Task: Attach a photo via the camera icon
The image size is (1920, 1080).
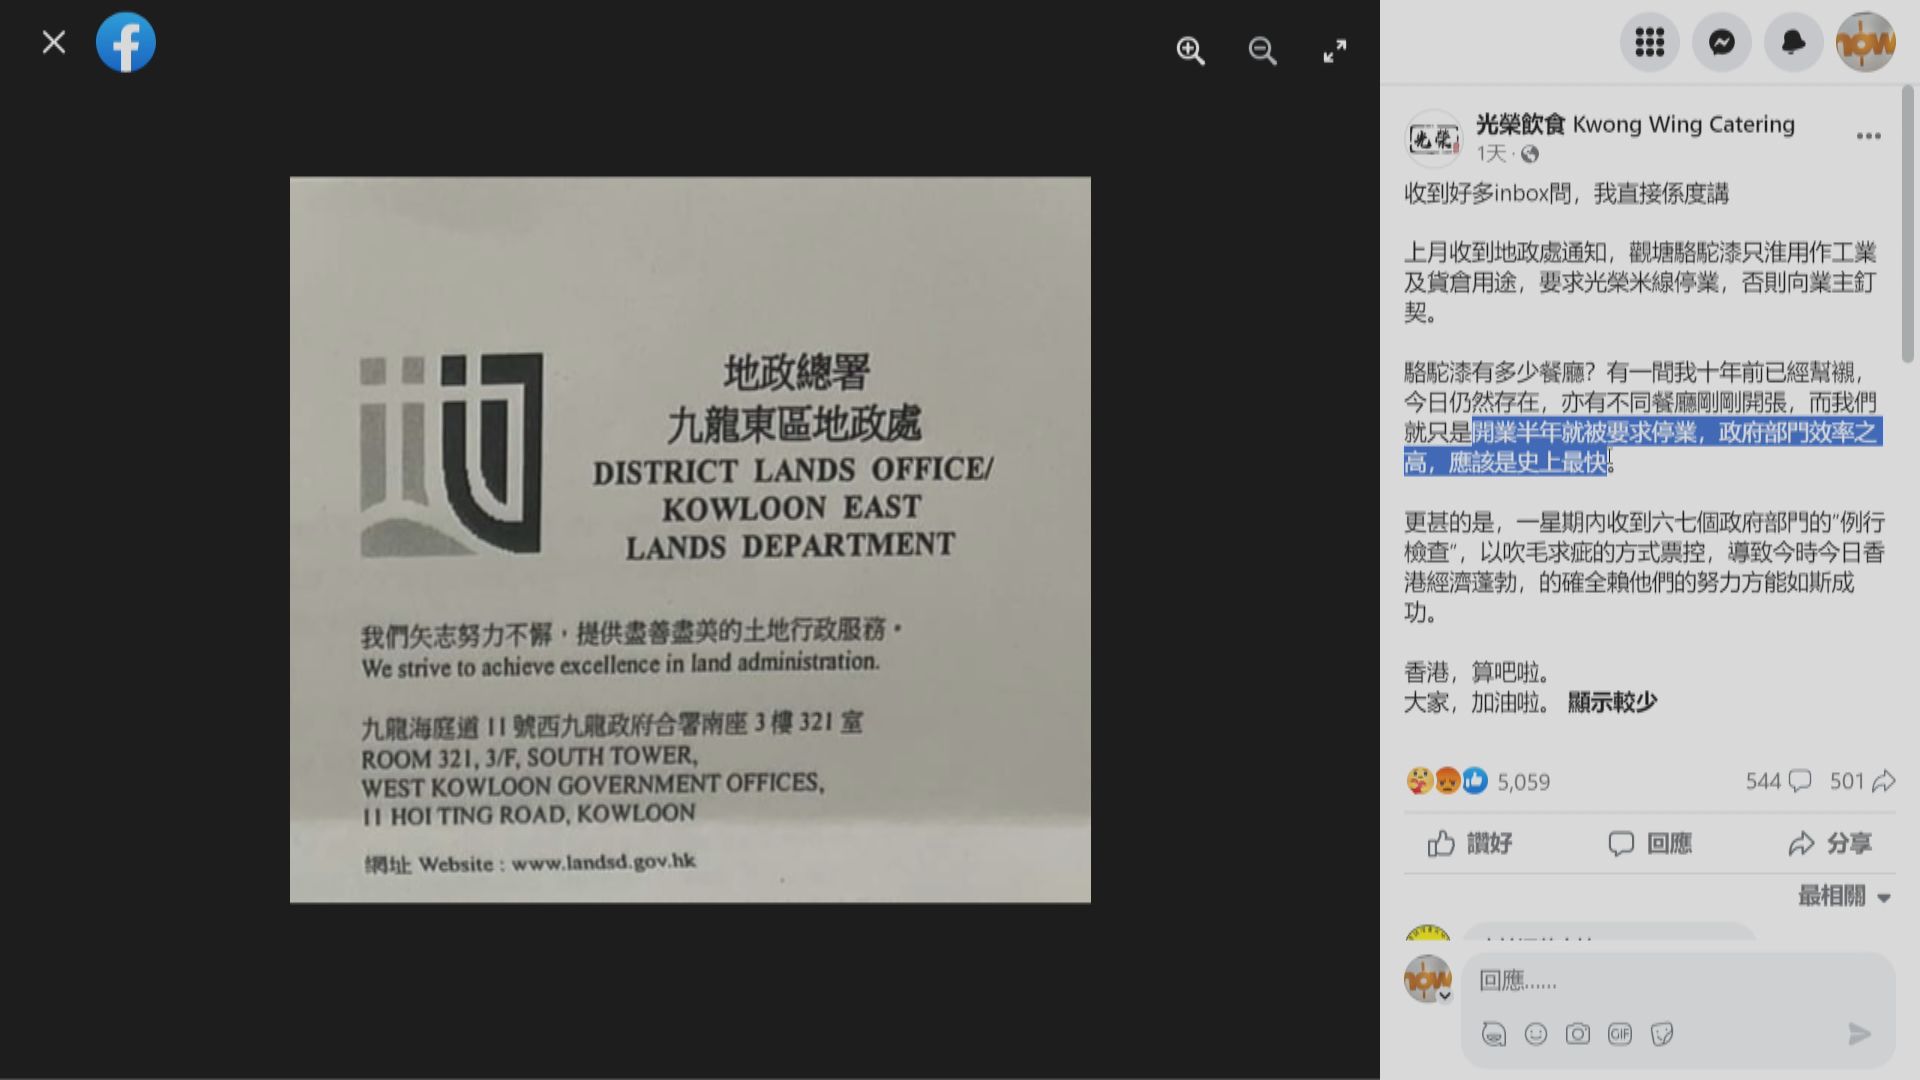Action: [1578, 1034]
